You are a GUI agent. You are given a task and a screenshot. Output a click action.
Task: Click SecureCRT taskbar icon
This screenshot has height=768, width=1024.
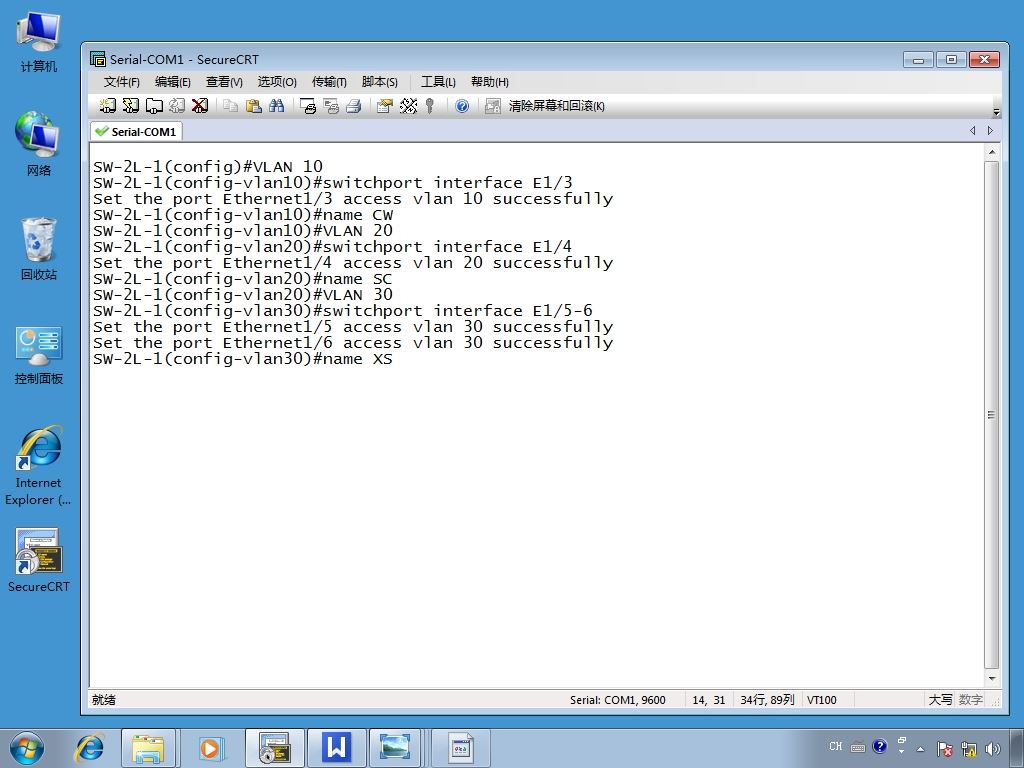tap(274, 748)
